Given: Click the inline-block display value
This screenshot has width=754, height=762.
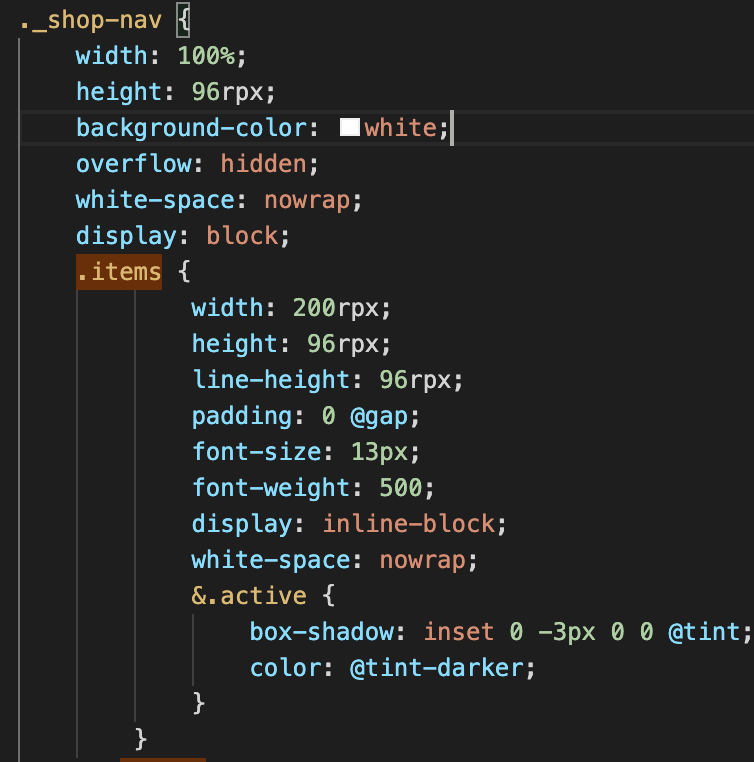Looking at the screenshot, I should [x=409, y=524].
